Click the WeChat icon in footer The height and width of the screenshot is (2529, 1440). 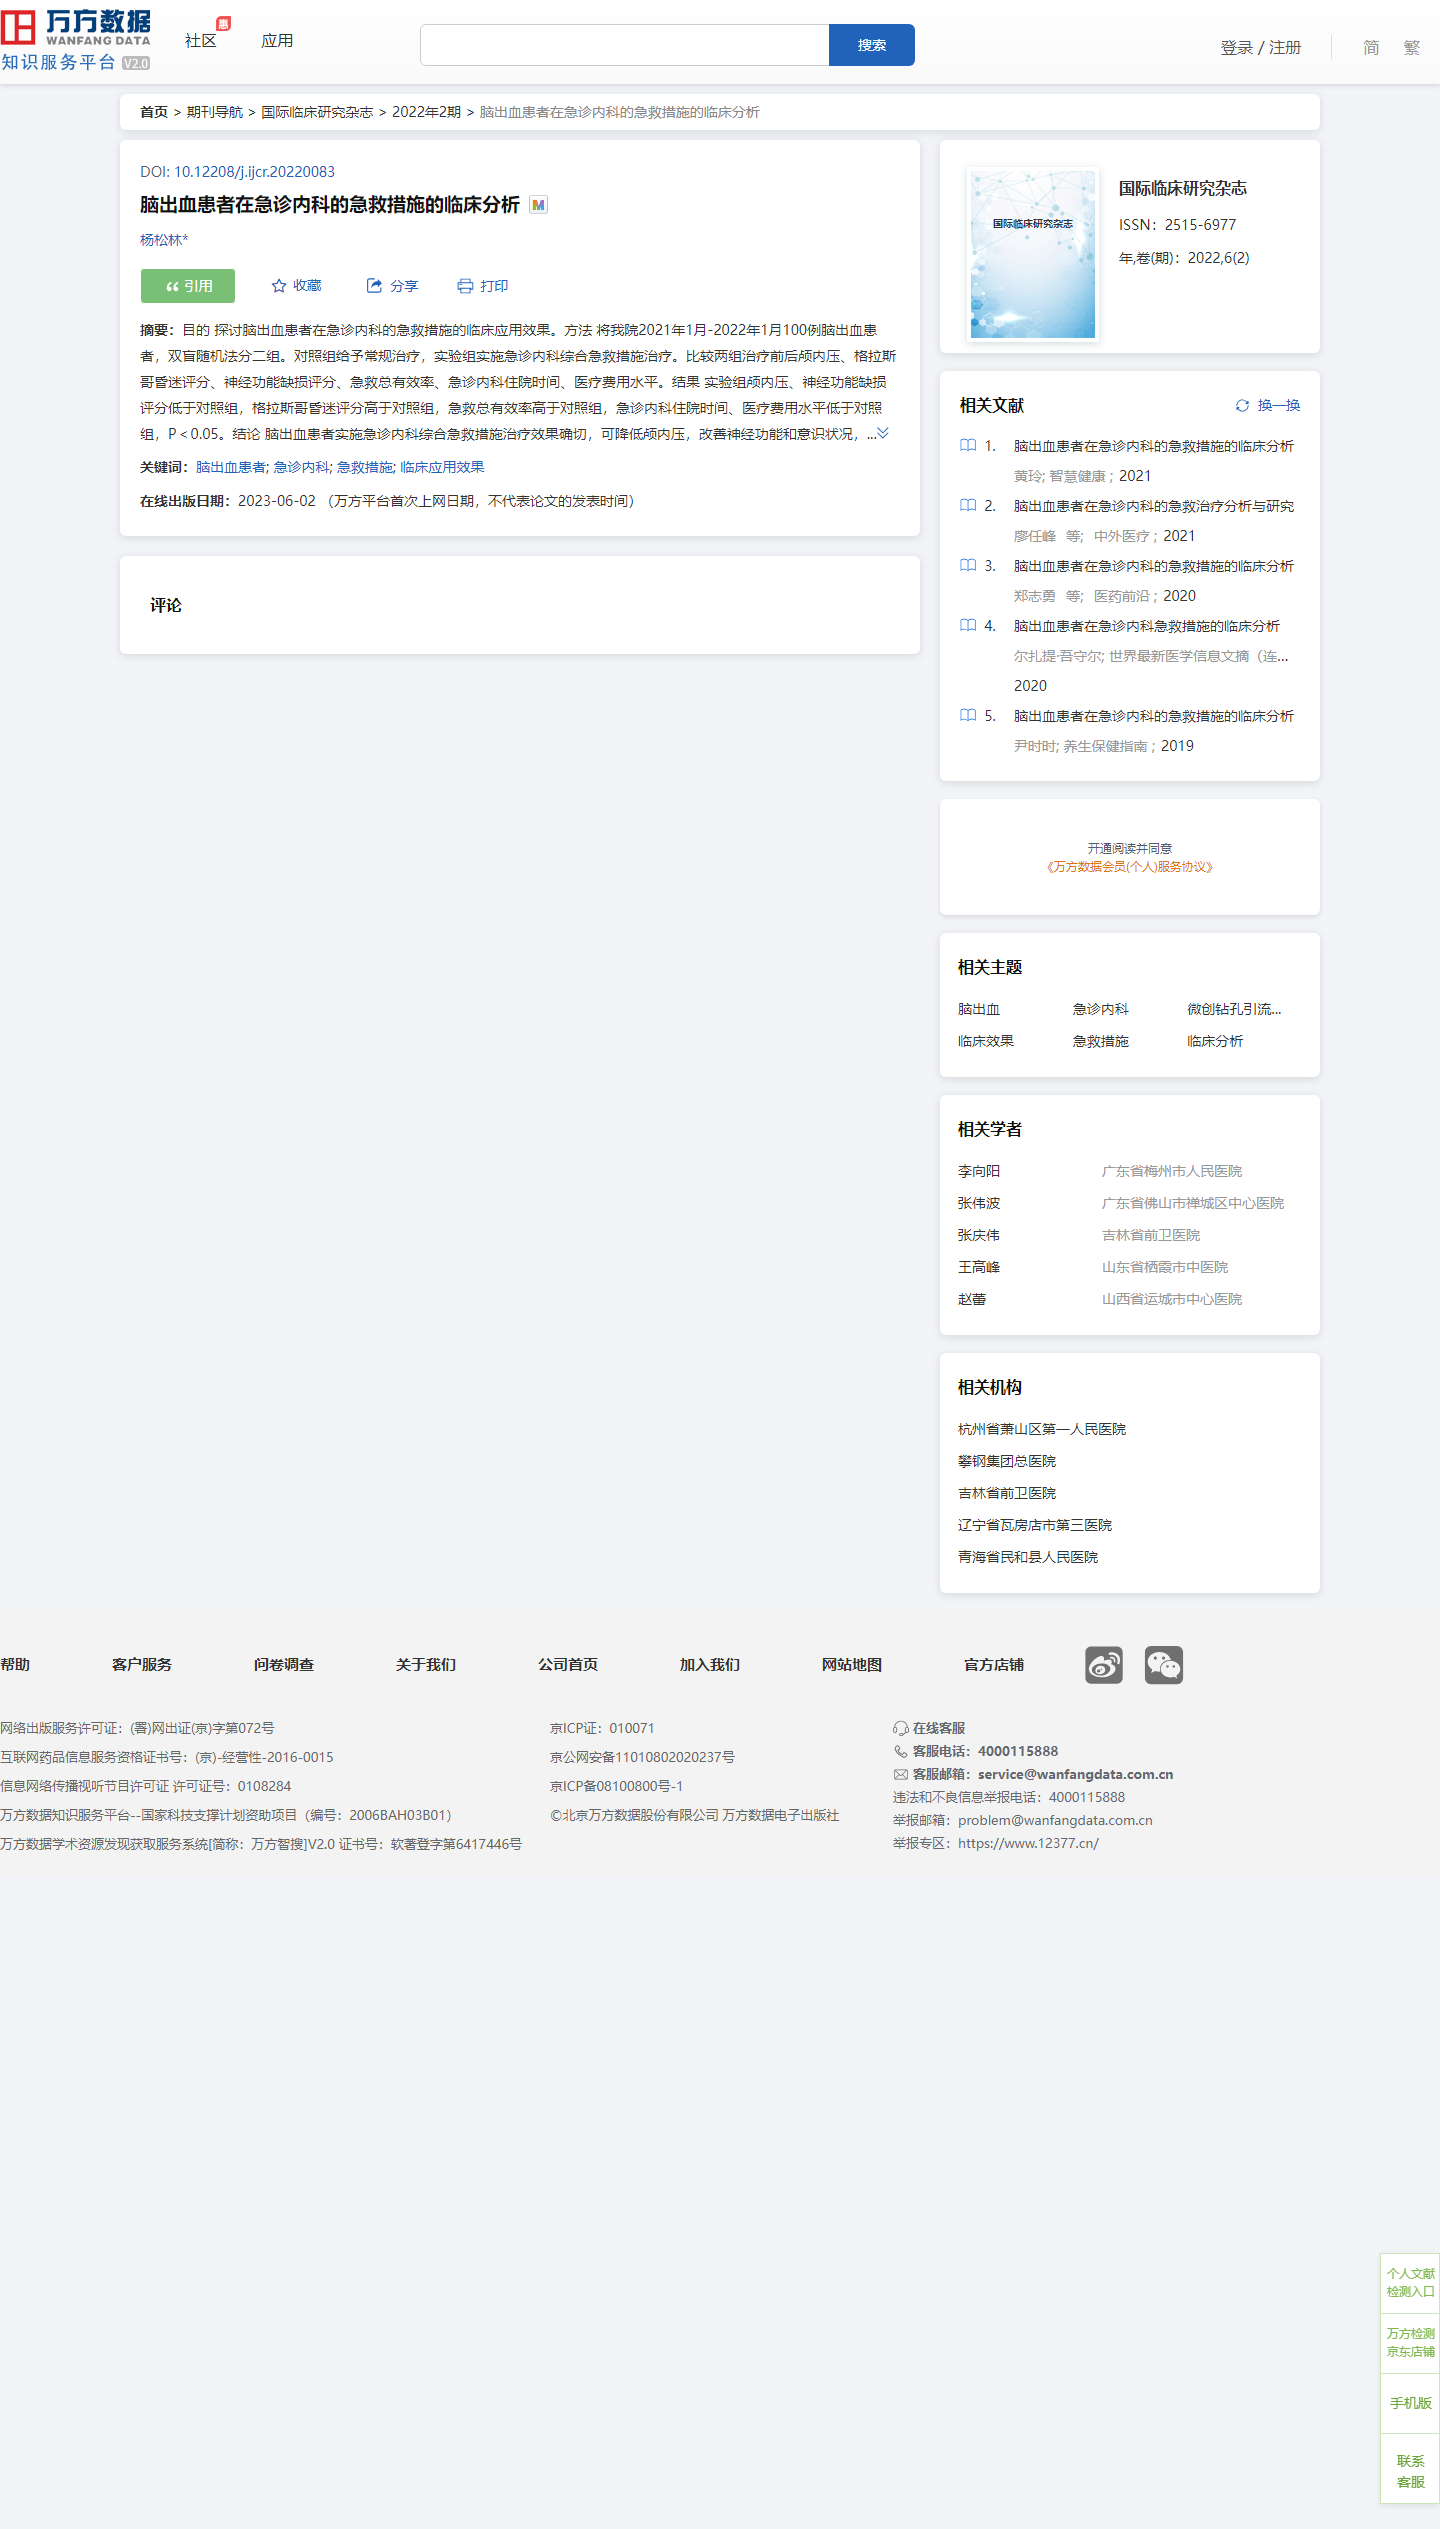(1164, 1665)
